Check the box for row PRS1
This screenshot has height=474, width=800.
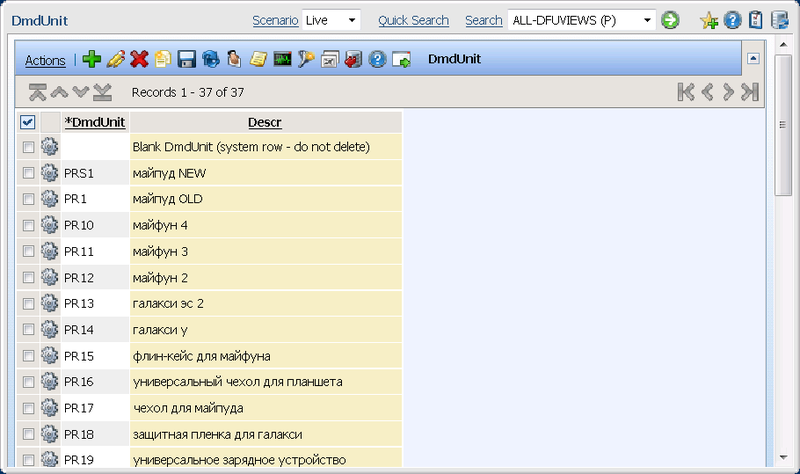tap(28, 173)
